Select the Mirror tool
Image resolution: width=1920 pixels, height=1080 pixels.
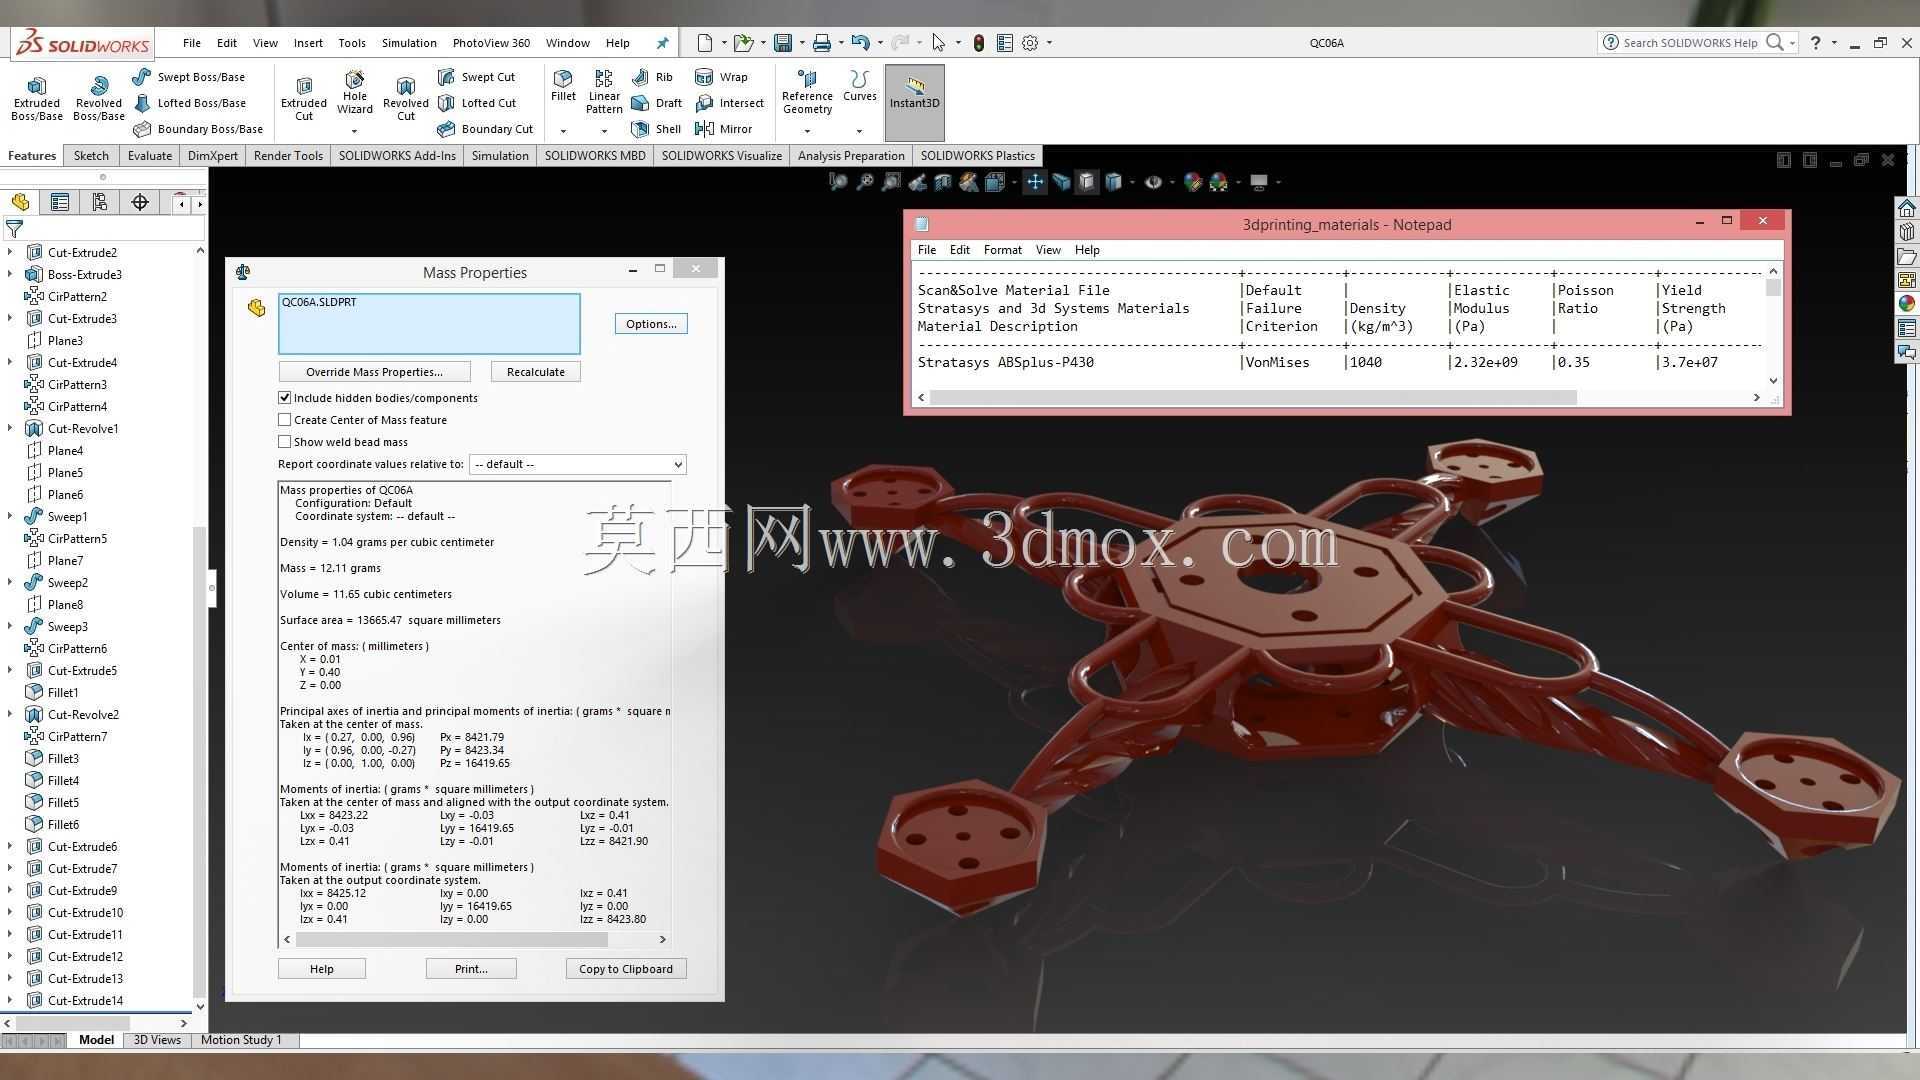point(723,129)
